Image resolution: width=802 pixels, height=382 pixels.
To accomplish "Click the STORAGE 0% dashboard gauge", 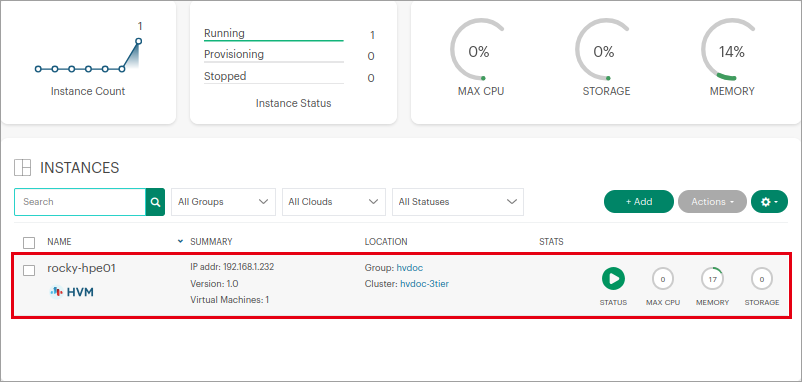I will pos(604,51).
